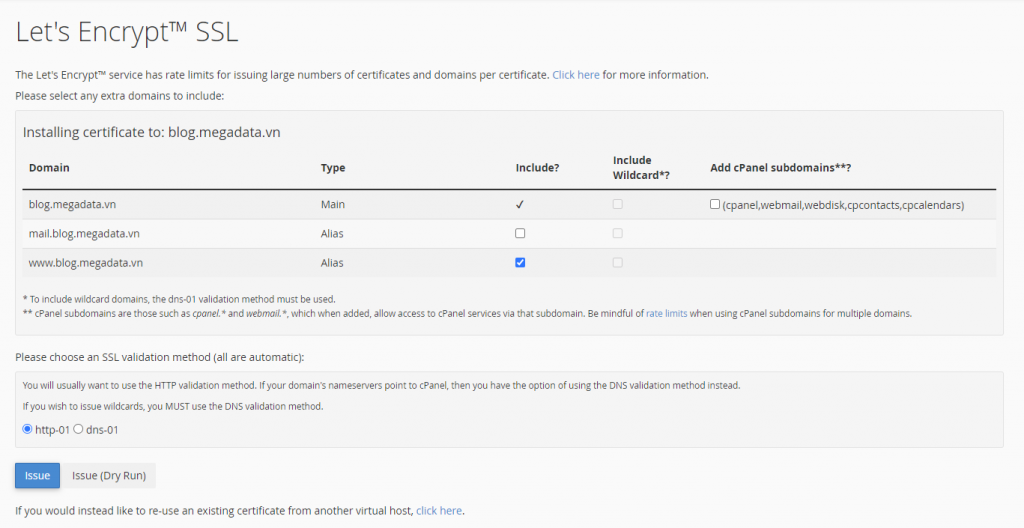Select the dns-01 validation method

[78, 429]
